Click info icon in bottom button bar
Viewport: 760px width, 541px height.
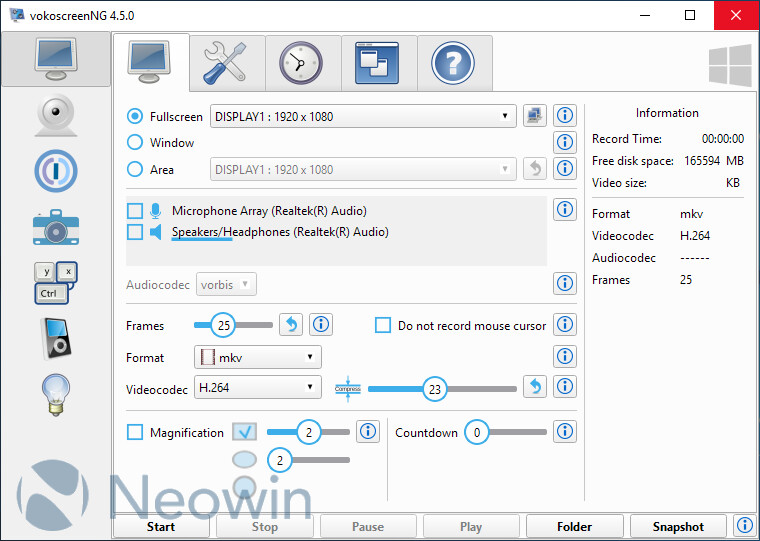click(744, 525)
